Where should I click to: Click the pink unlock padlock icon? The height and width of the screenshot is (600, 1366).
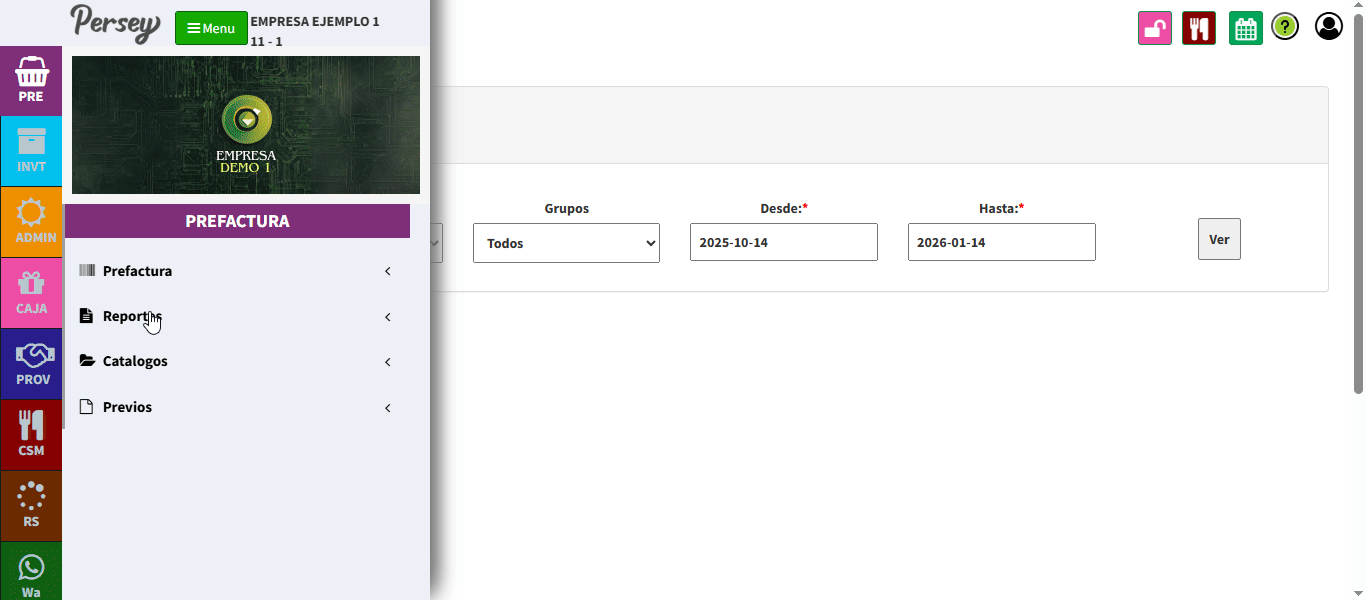[x=1155, y=28]
